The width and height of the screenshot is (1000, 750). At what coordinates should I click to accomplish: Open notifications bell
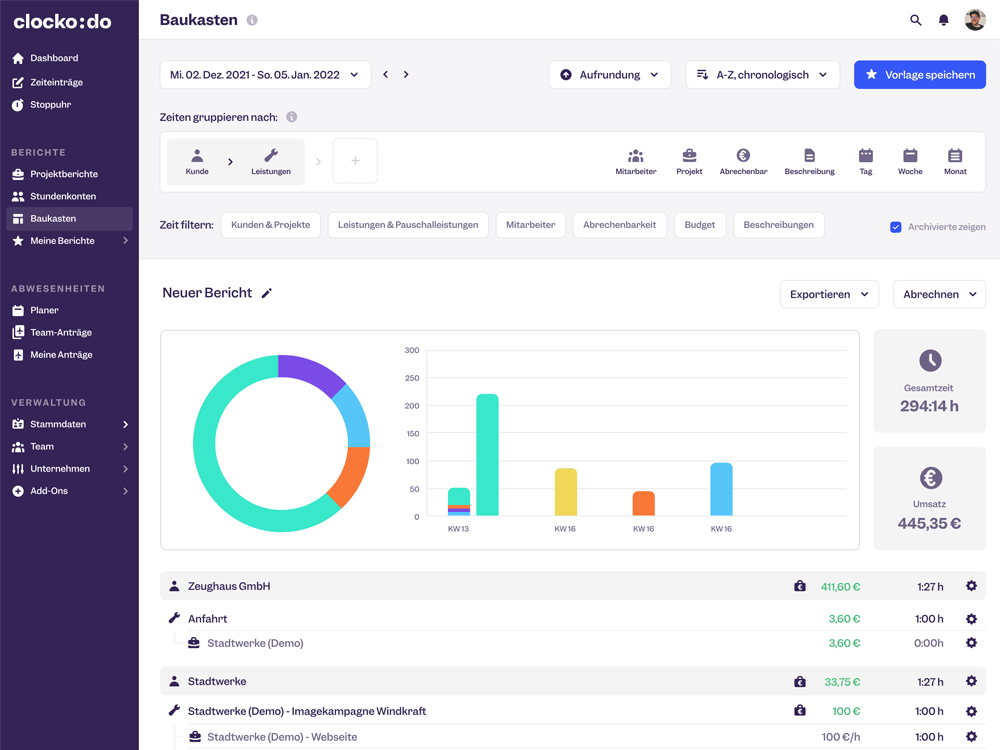pos(943,20)
